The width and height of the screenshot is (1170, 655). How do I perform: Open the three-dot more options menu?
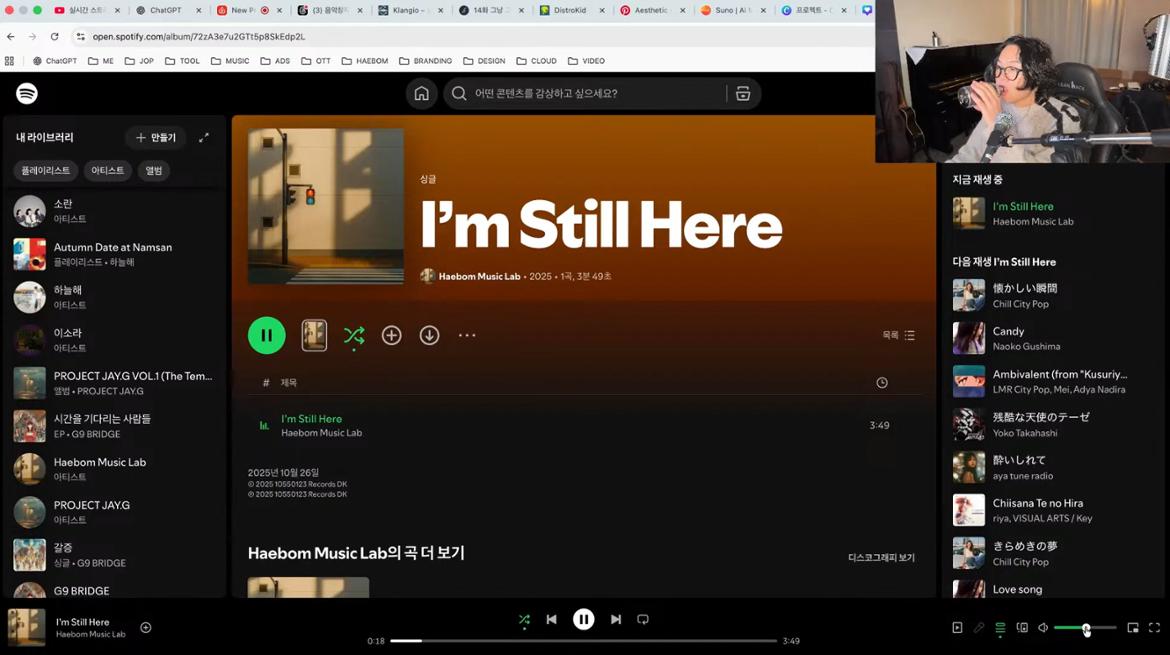pos(467,336)
